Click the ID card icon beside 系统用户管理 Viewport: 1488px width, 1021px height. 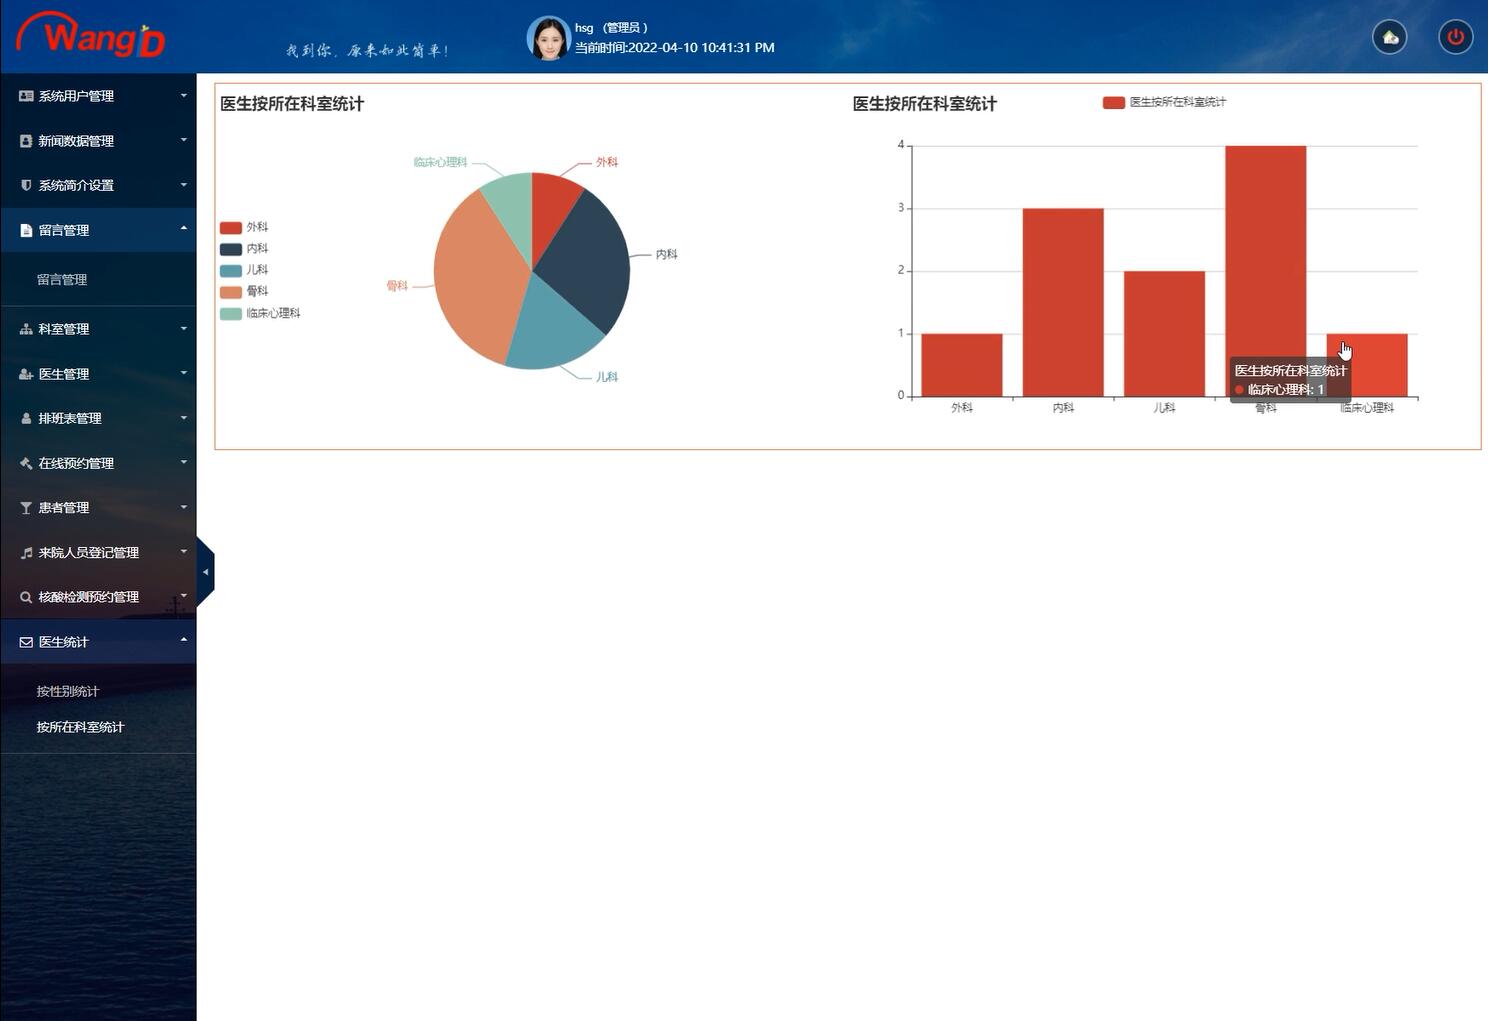click(26, 96)
